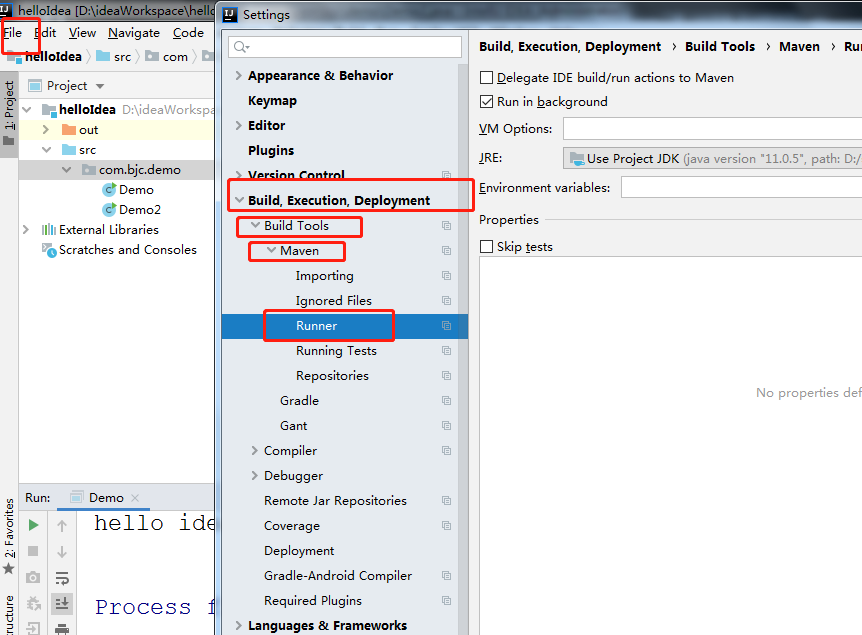Select Ignored Files under Maven
This screenshot has width=862, height=635.
pyautogui.click(x=334, y=301)
